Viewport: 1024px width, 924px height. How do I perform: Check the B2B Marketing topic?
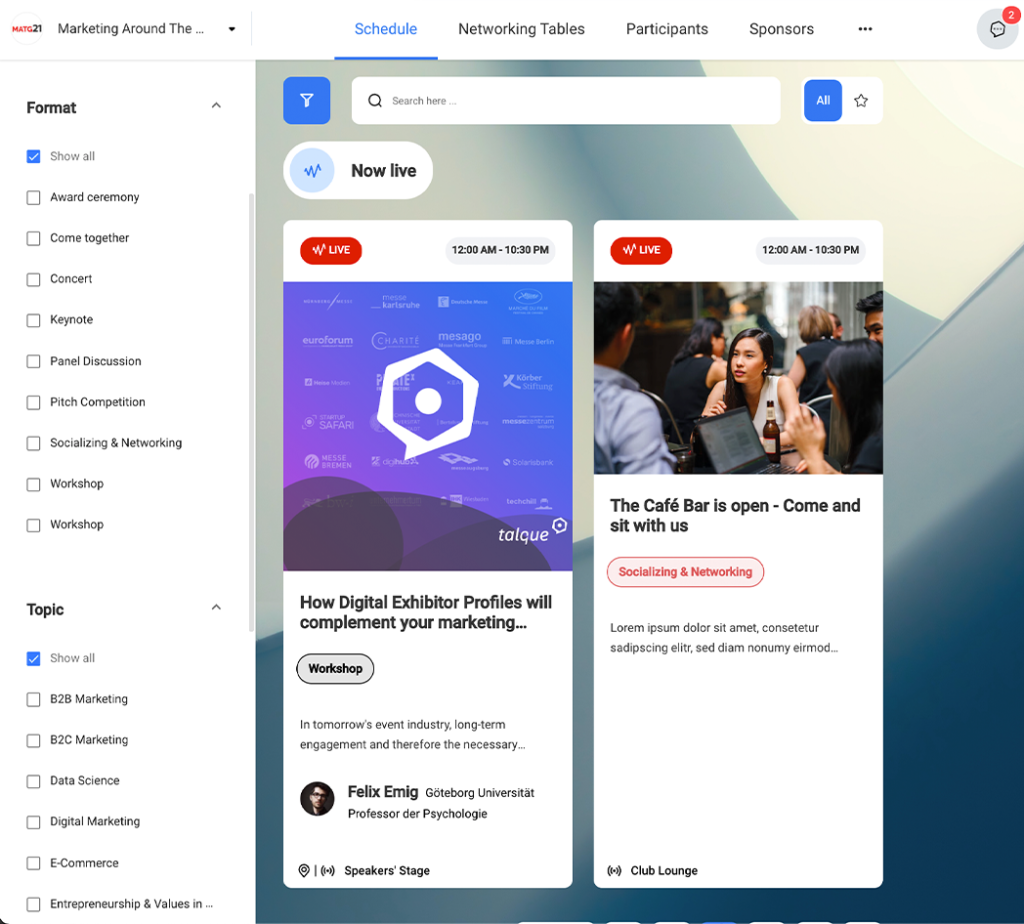[33, 699]
